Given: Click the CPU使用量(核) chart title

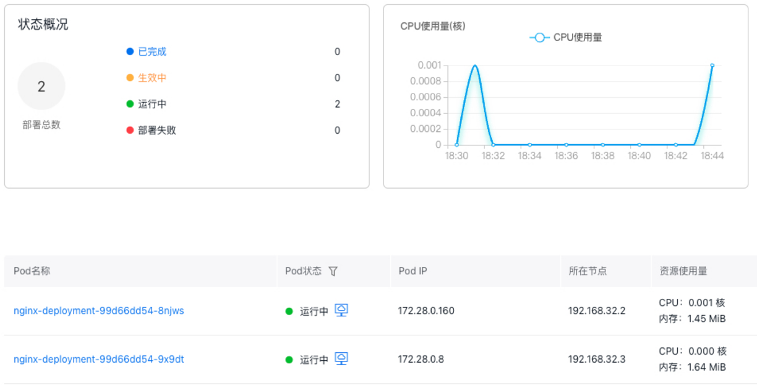Looking at the screenshot, I should [x=433, y=26].
